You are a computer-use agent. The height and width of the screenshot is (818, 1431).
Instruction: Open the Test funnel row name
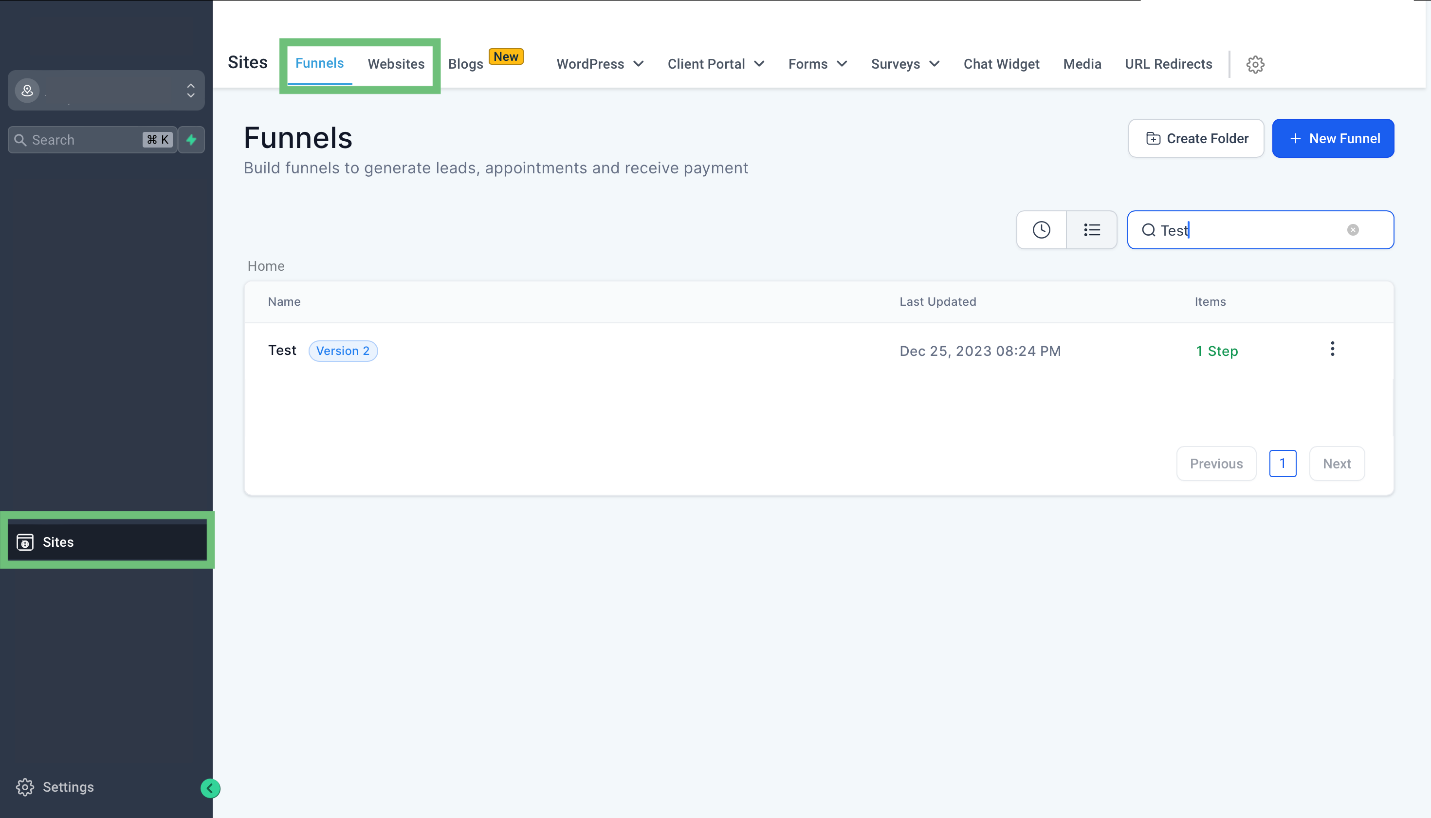282,350
